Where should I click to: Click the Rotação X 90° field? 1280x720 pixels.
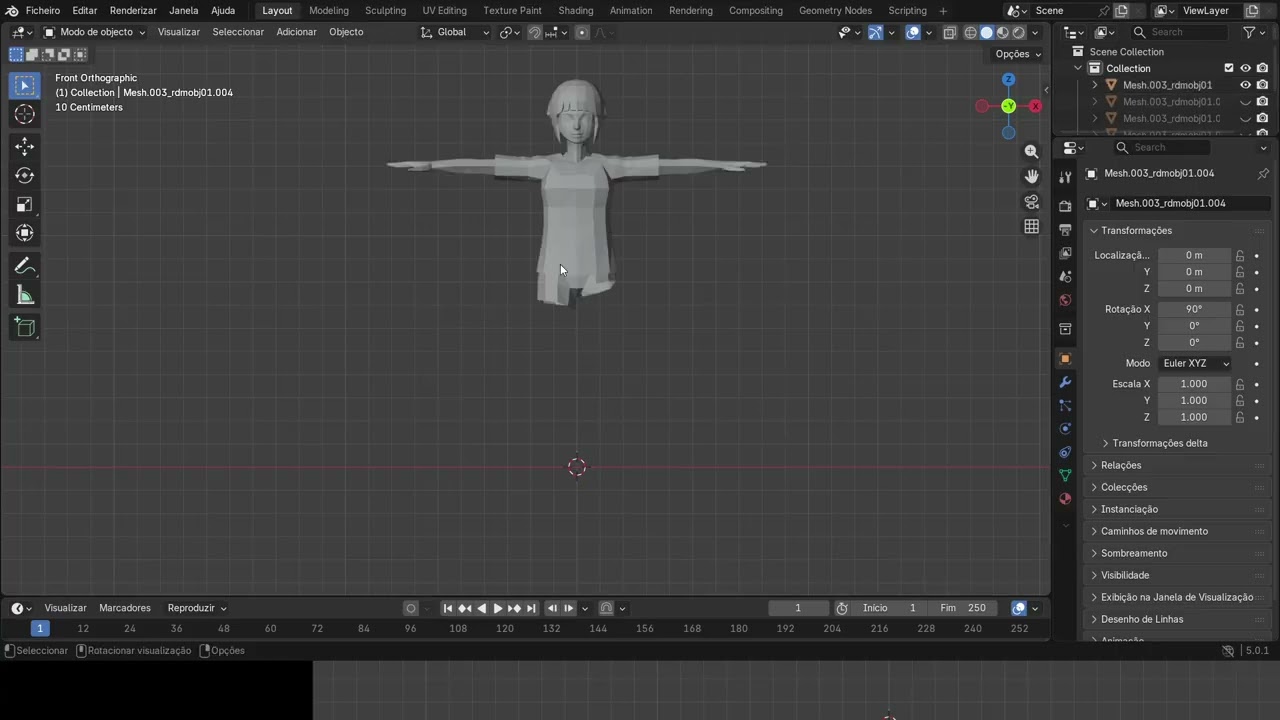click(1194, 309)
